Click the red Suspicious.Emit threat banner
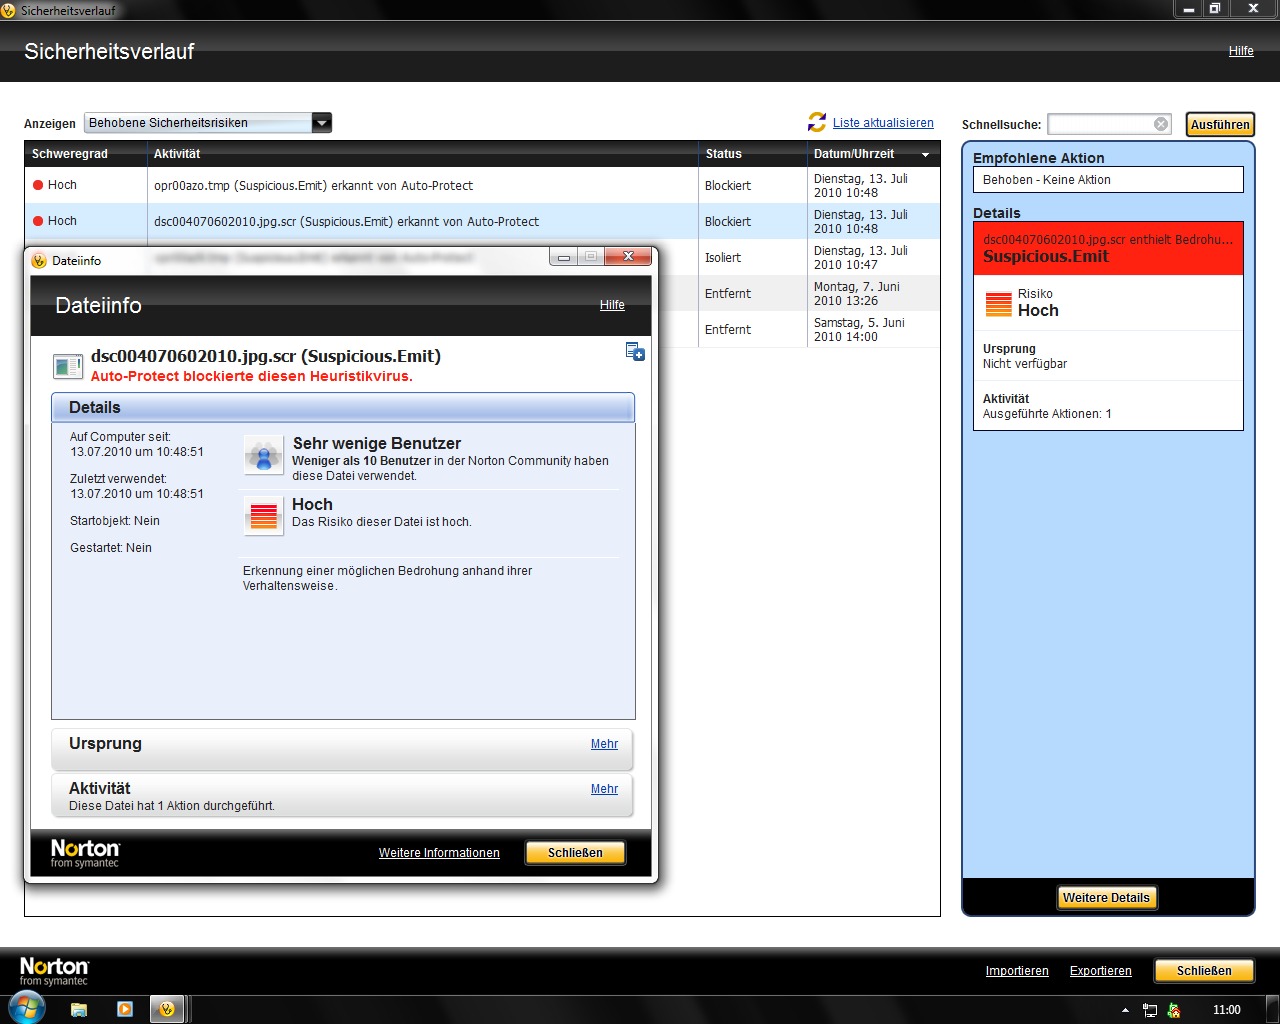1280x1024 pixels. click(1108, 248)
